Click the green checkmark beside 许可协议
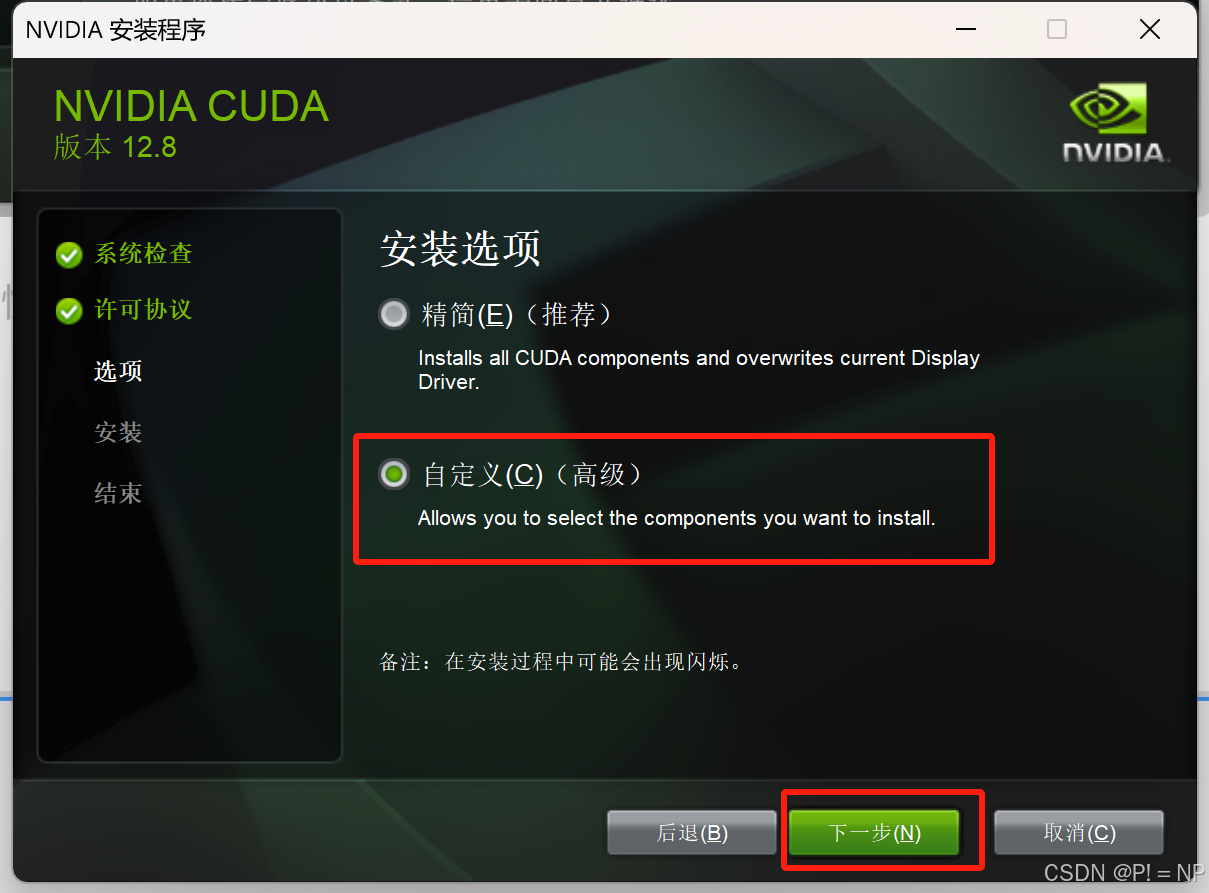The image size is (1209, 893). coord(68,311)
